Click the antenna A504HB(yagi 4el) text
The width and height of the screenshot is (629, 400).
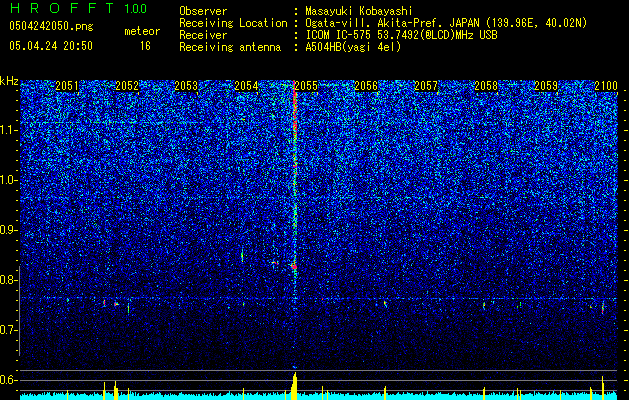[x=353, y=47]
